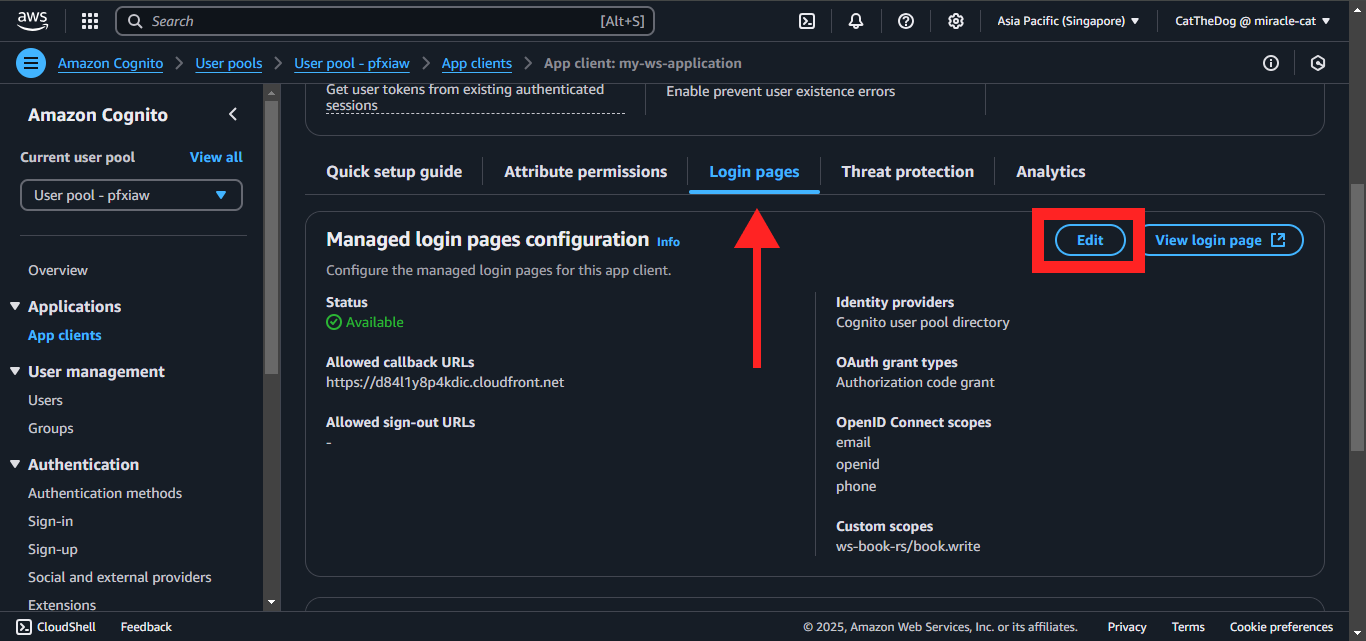Open the Info link beside the heading
Screen dimensions: 1366x641
coord(668,242)
